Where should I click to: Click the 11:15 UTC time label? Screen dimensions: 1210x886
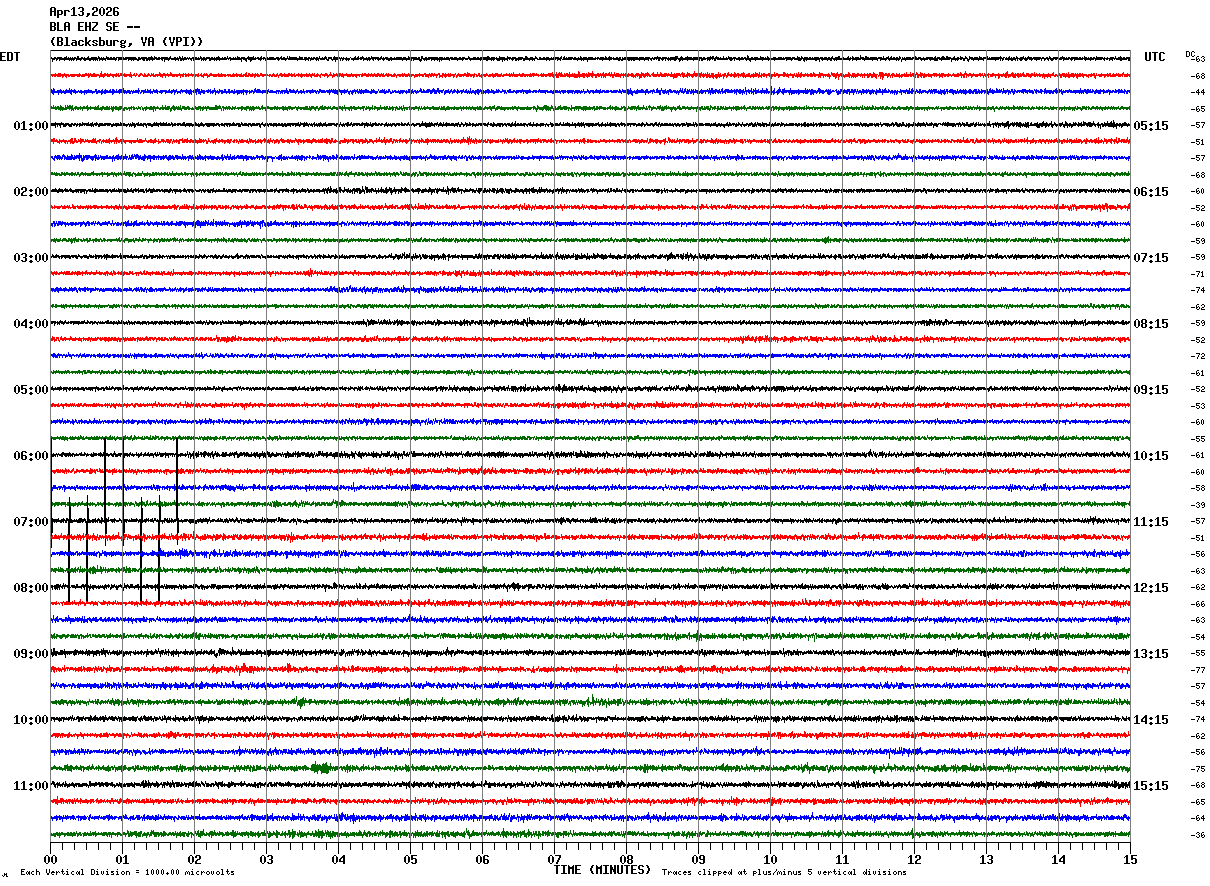tap(1151, 522)
